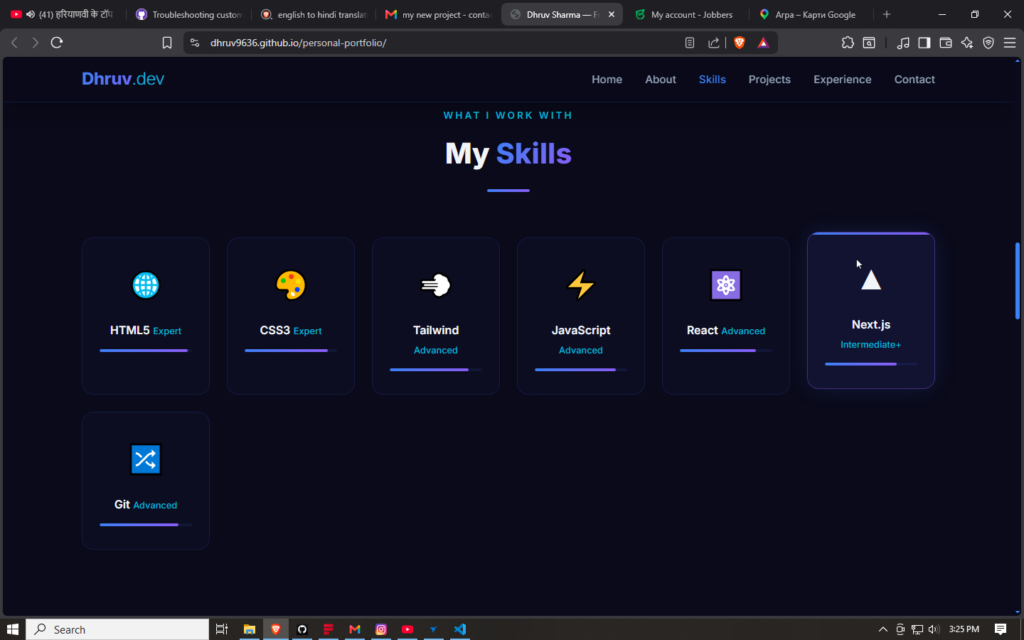Open the Brave playlist music note icon

click(x=903, y=42)
